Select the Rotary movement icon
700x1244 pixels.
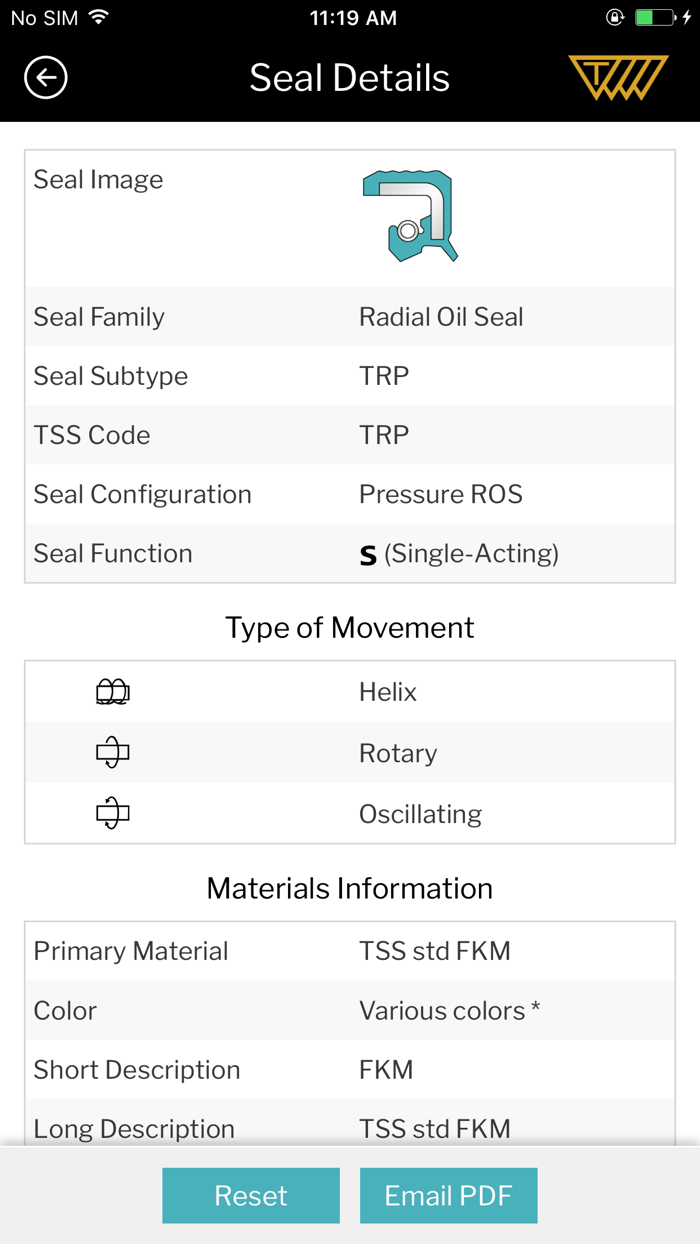tap(112, 752)
